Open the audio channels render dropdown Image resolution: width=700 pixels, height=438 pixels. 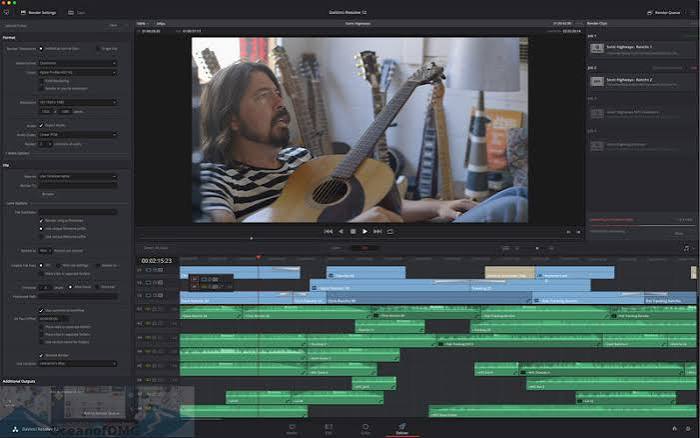point(45,144)
